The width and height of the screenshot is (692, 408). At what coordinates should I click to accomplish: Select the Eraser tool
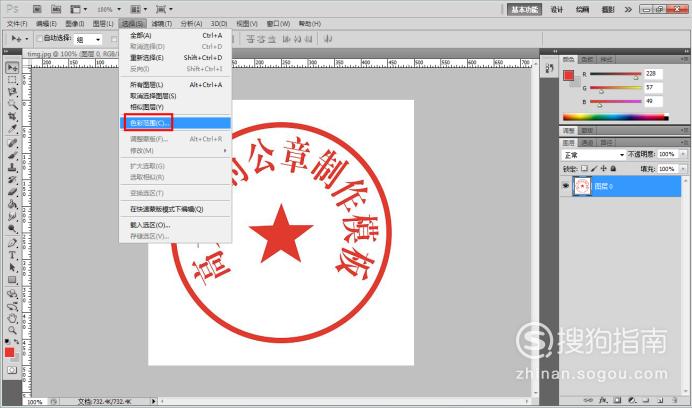point(12,192)
